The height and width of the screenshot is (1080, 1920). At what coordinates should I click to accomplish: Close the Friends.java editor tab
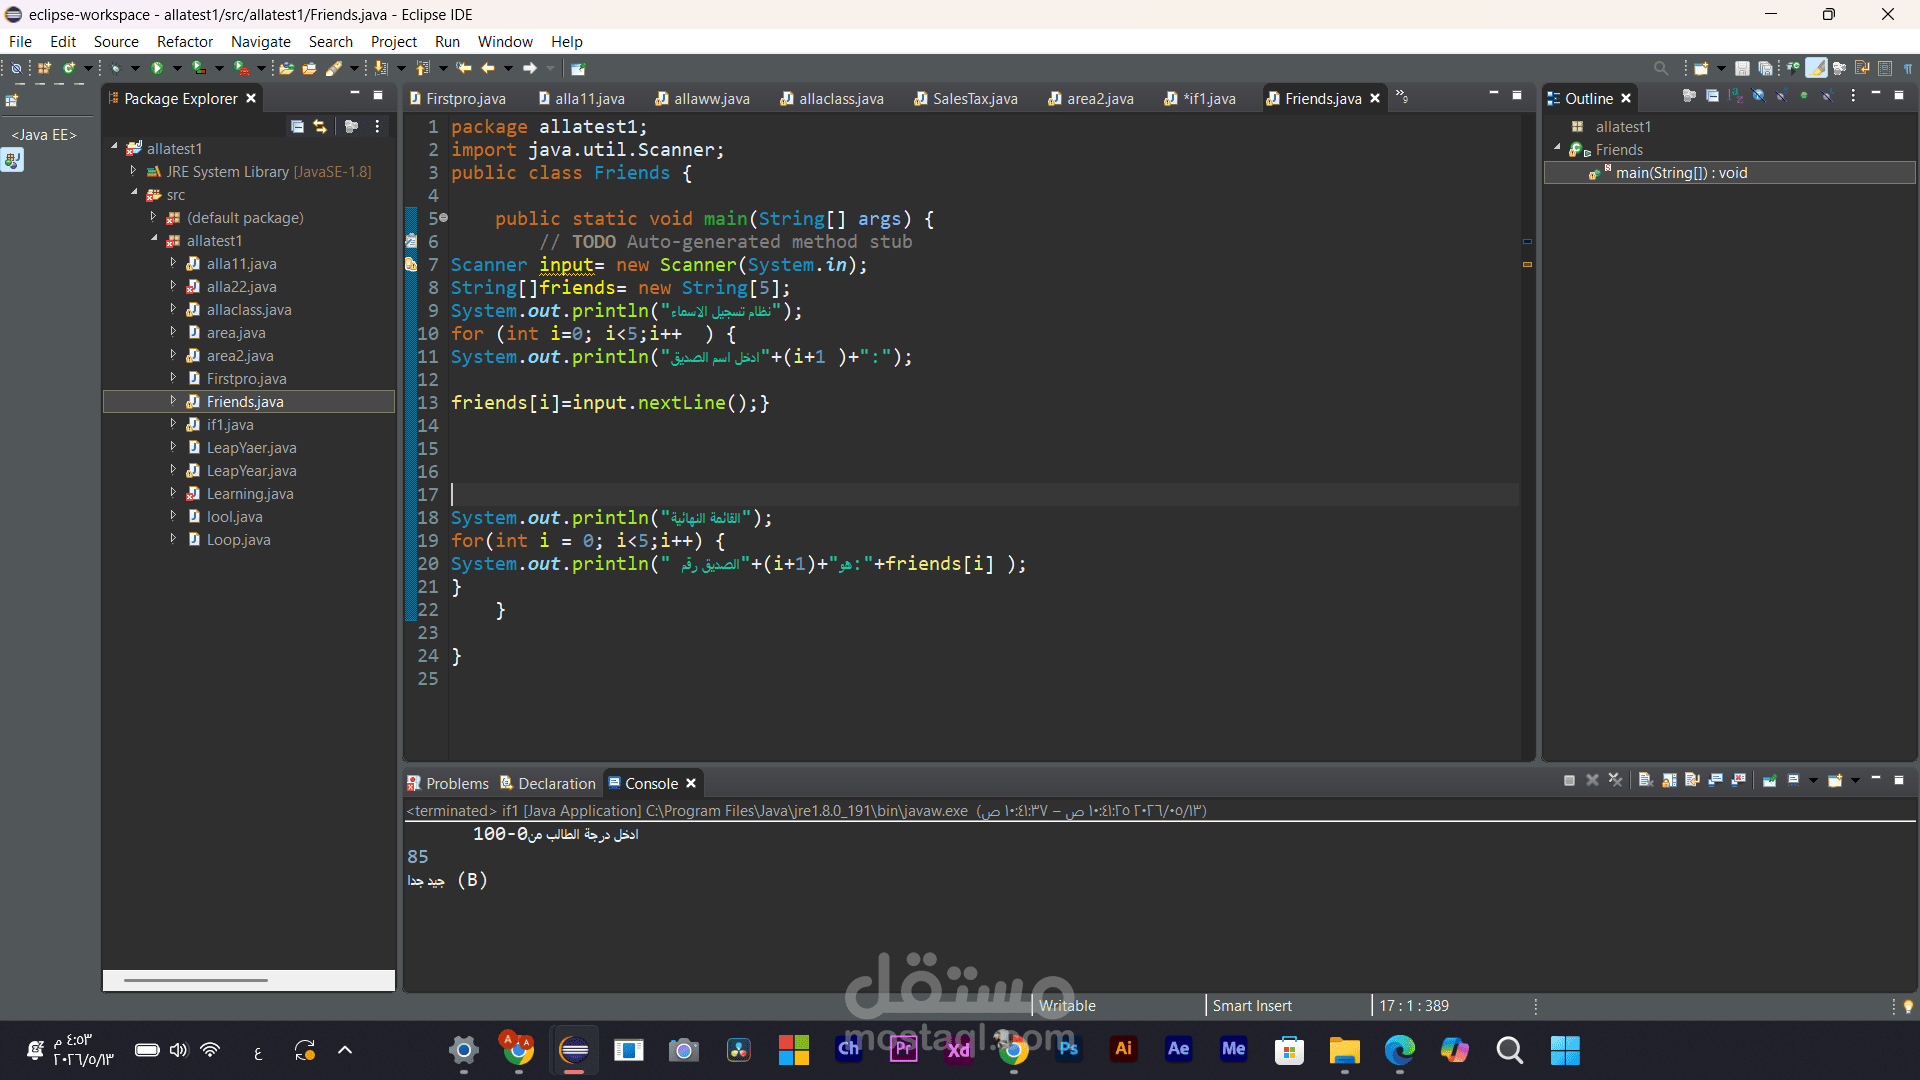[1375, 98]
